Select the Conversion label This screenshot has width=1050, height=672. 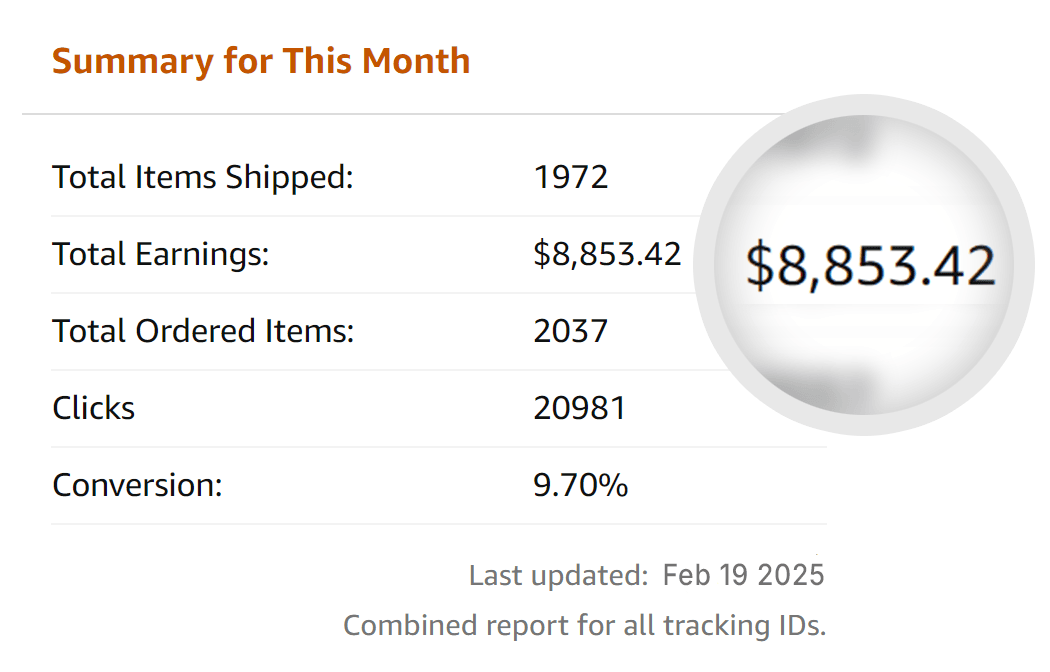137,485
